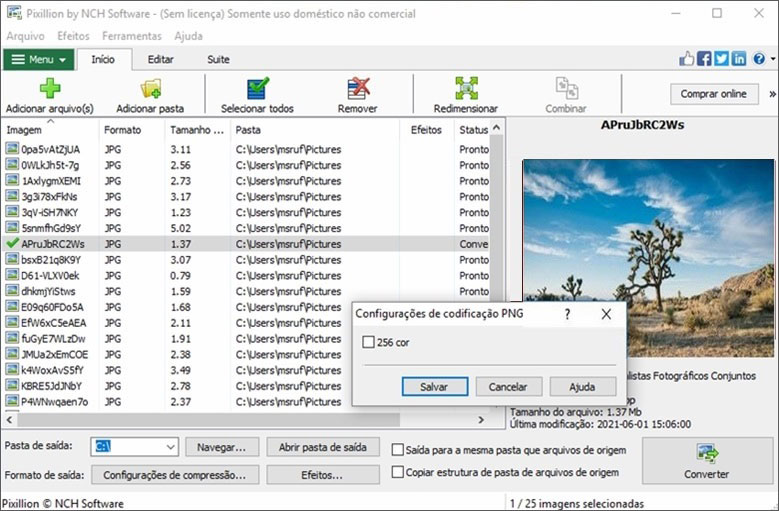This screenshot has height=511, width=779.
Task: Open the green Menu dropdown button
Action: point(39,60)
